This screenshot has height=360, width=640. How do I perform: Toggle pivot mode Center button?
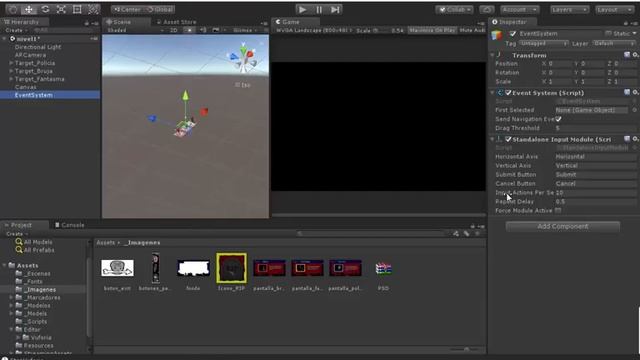(x=127, y=9)
